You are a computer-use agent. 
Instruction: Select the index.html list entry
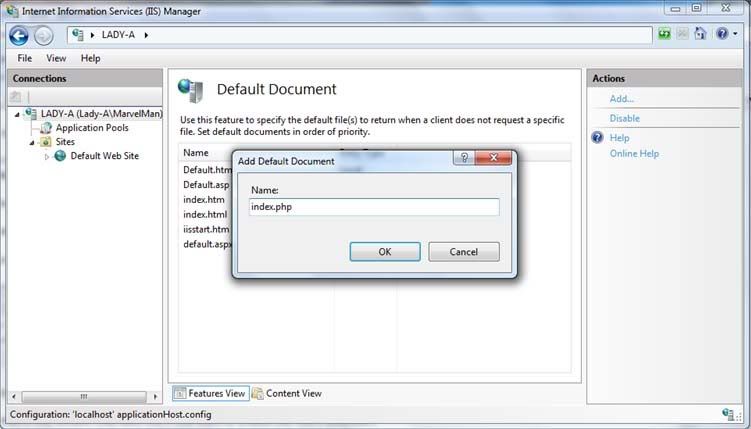(x=205, y=214)
